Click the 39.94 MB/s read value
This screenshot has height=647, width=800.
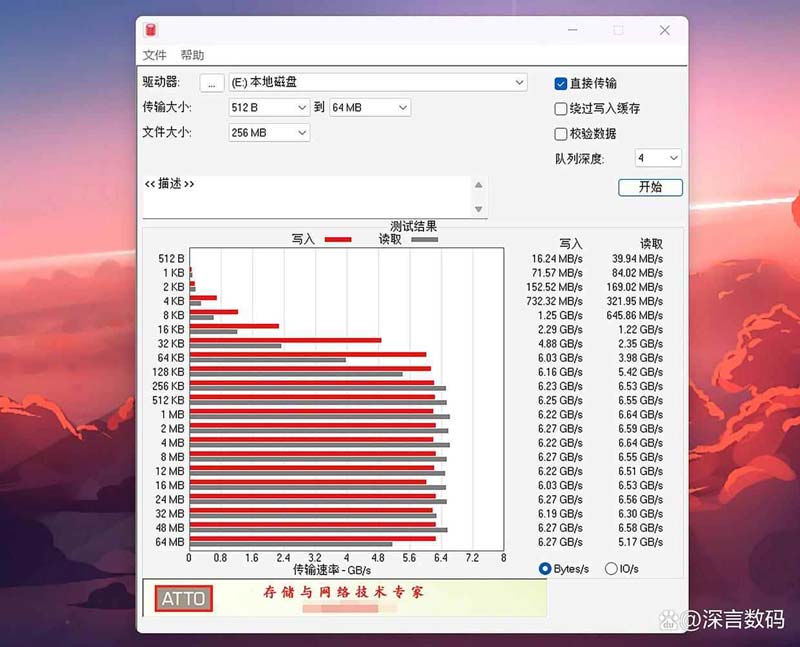tap(637, 259)
